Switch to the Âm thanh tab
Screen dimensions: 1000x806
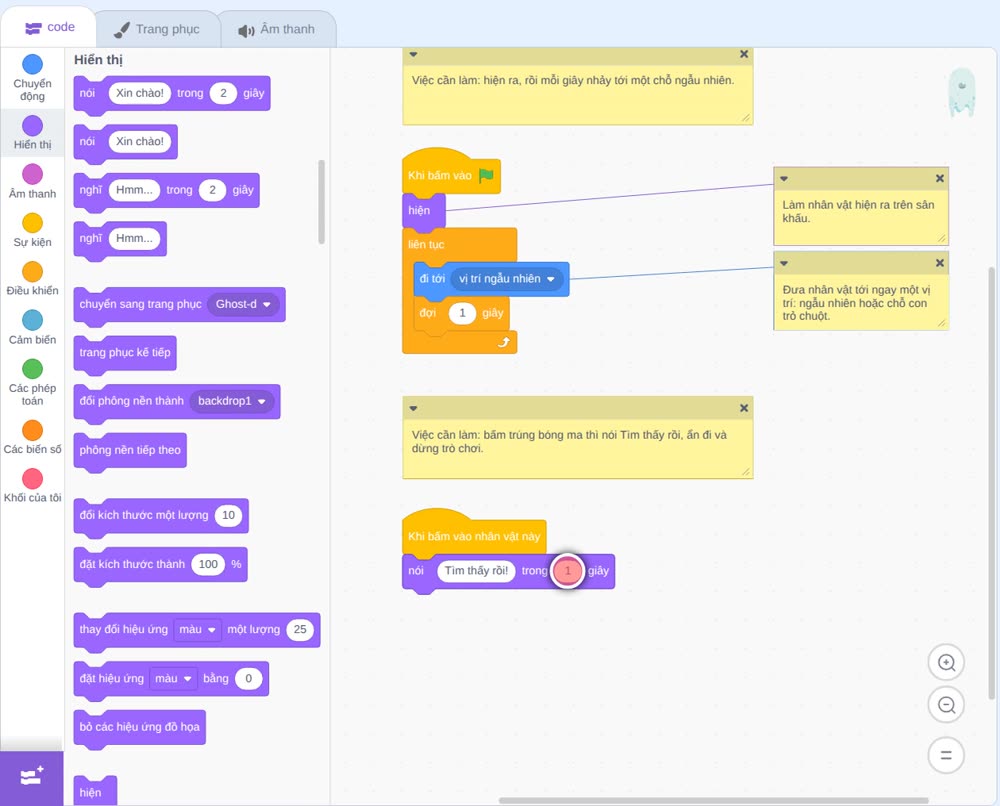[277, 29]
